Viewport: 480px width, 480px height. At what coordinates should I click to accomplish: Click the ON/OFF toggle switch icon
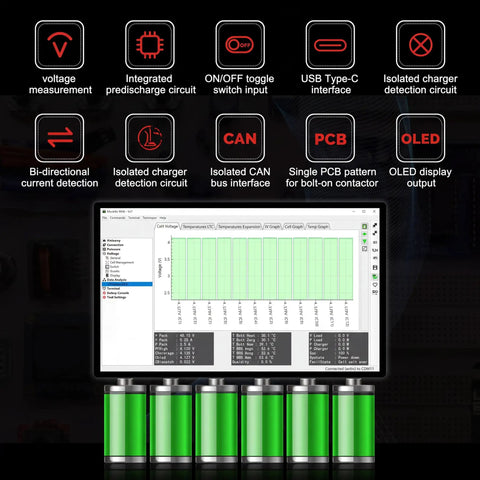point(240,45)
